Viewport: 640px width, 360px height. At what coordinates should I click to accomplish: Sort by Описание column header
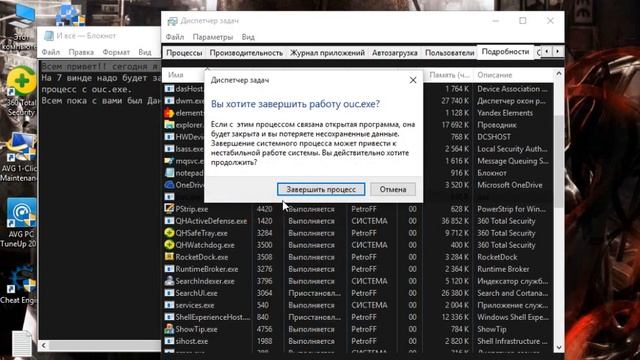pyautogui.click(x=495, y=75)
